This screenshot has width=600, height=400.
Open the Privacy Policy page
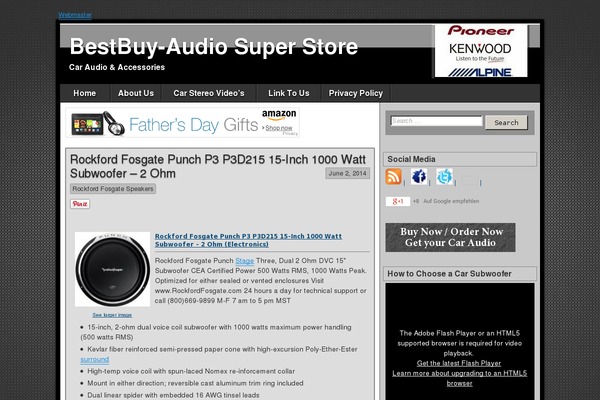coord(355,93)
